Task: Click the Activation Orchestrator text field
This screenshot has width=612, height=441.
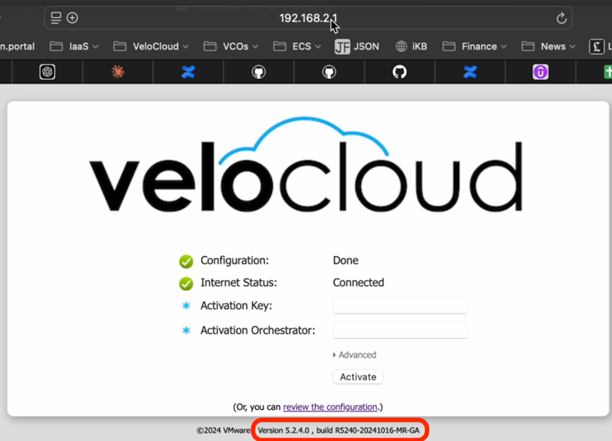Action: (399, 330)
